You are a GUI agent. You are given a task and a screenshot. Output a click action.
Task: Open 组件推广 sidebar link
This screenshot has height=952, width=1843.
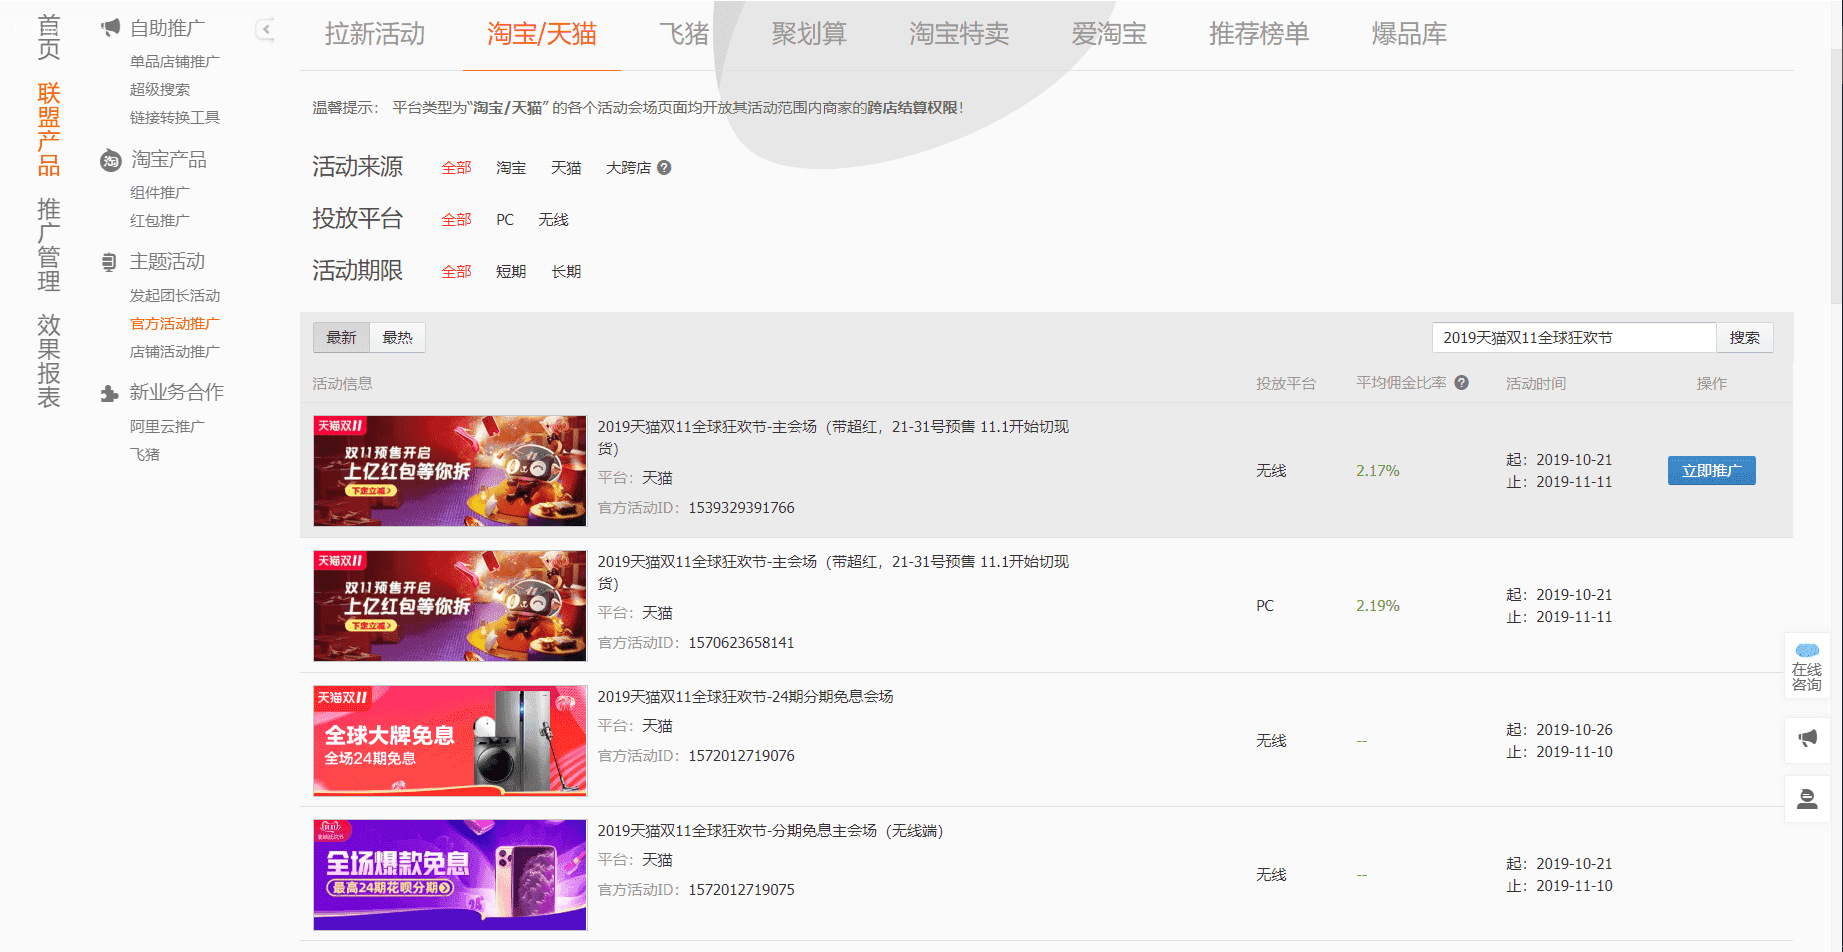[160, 193]
